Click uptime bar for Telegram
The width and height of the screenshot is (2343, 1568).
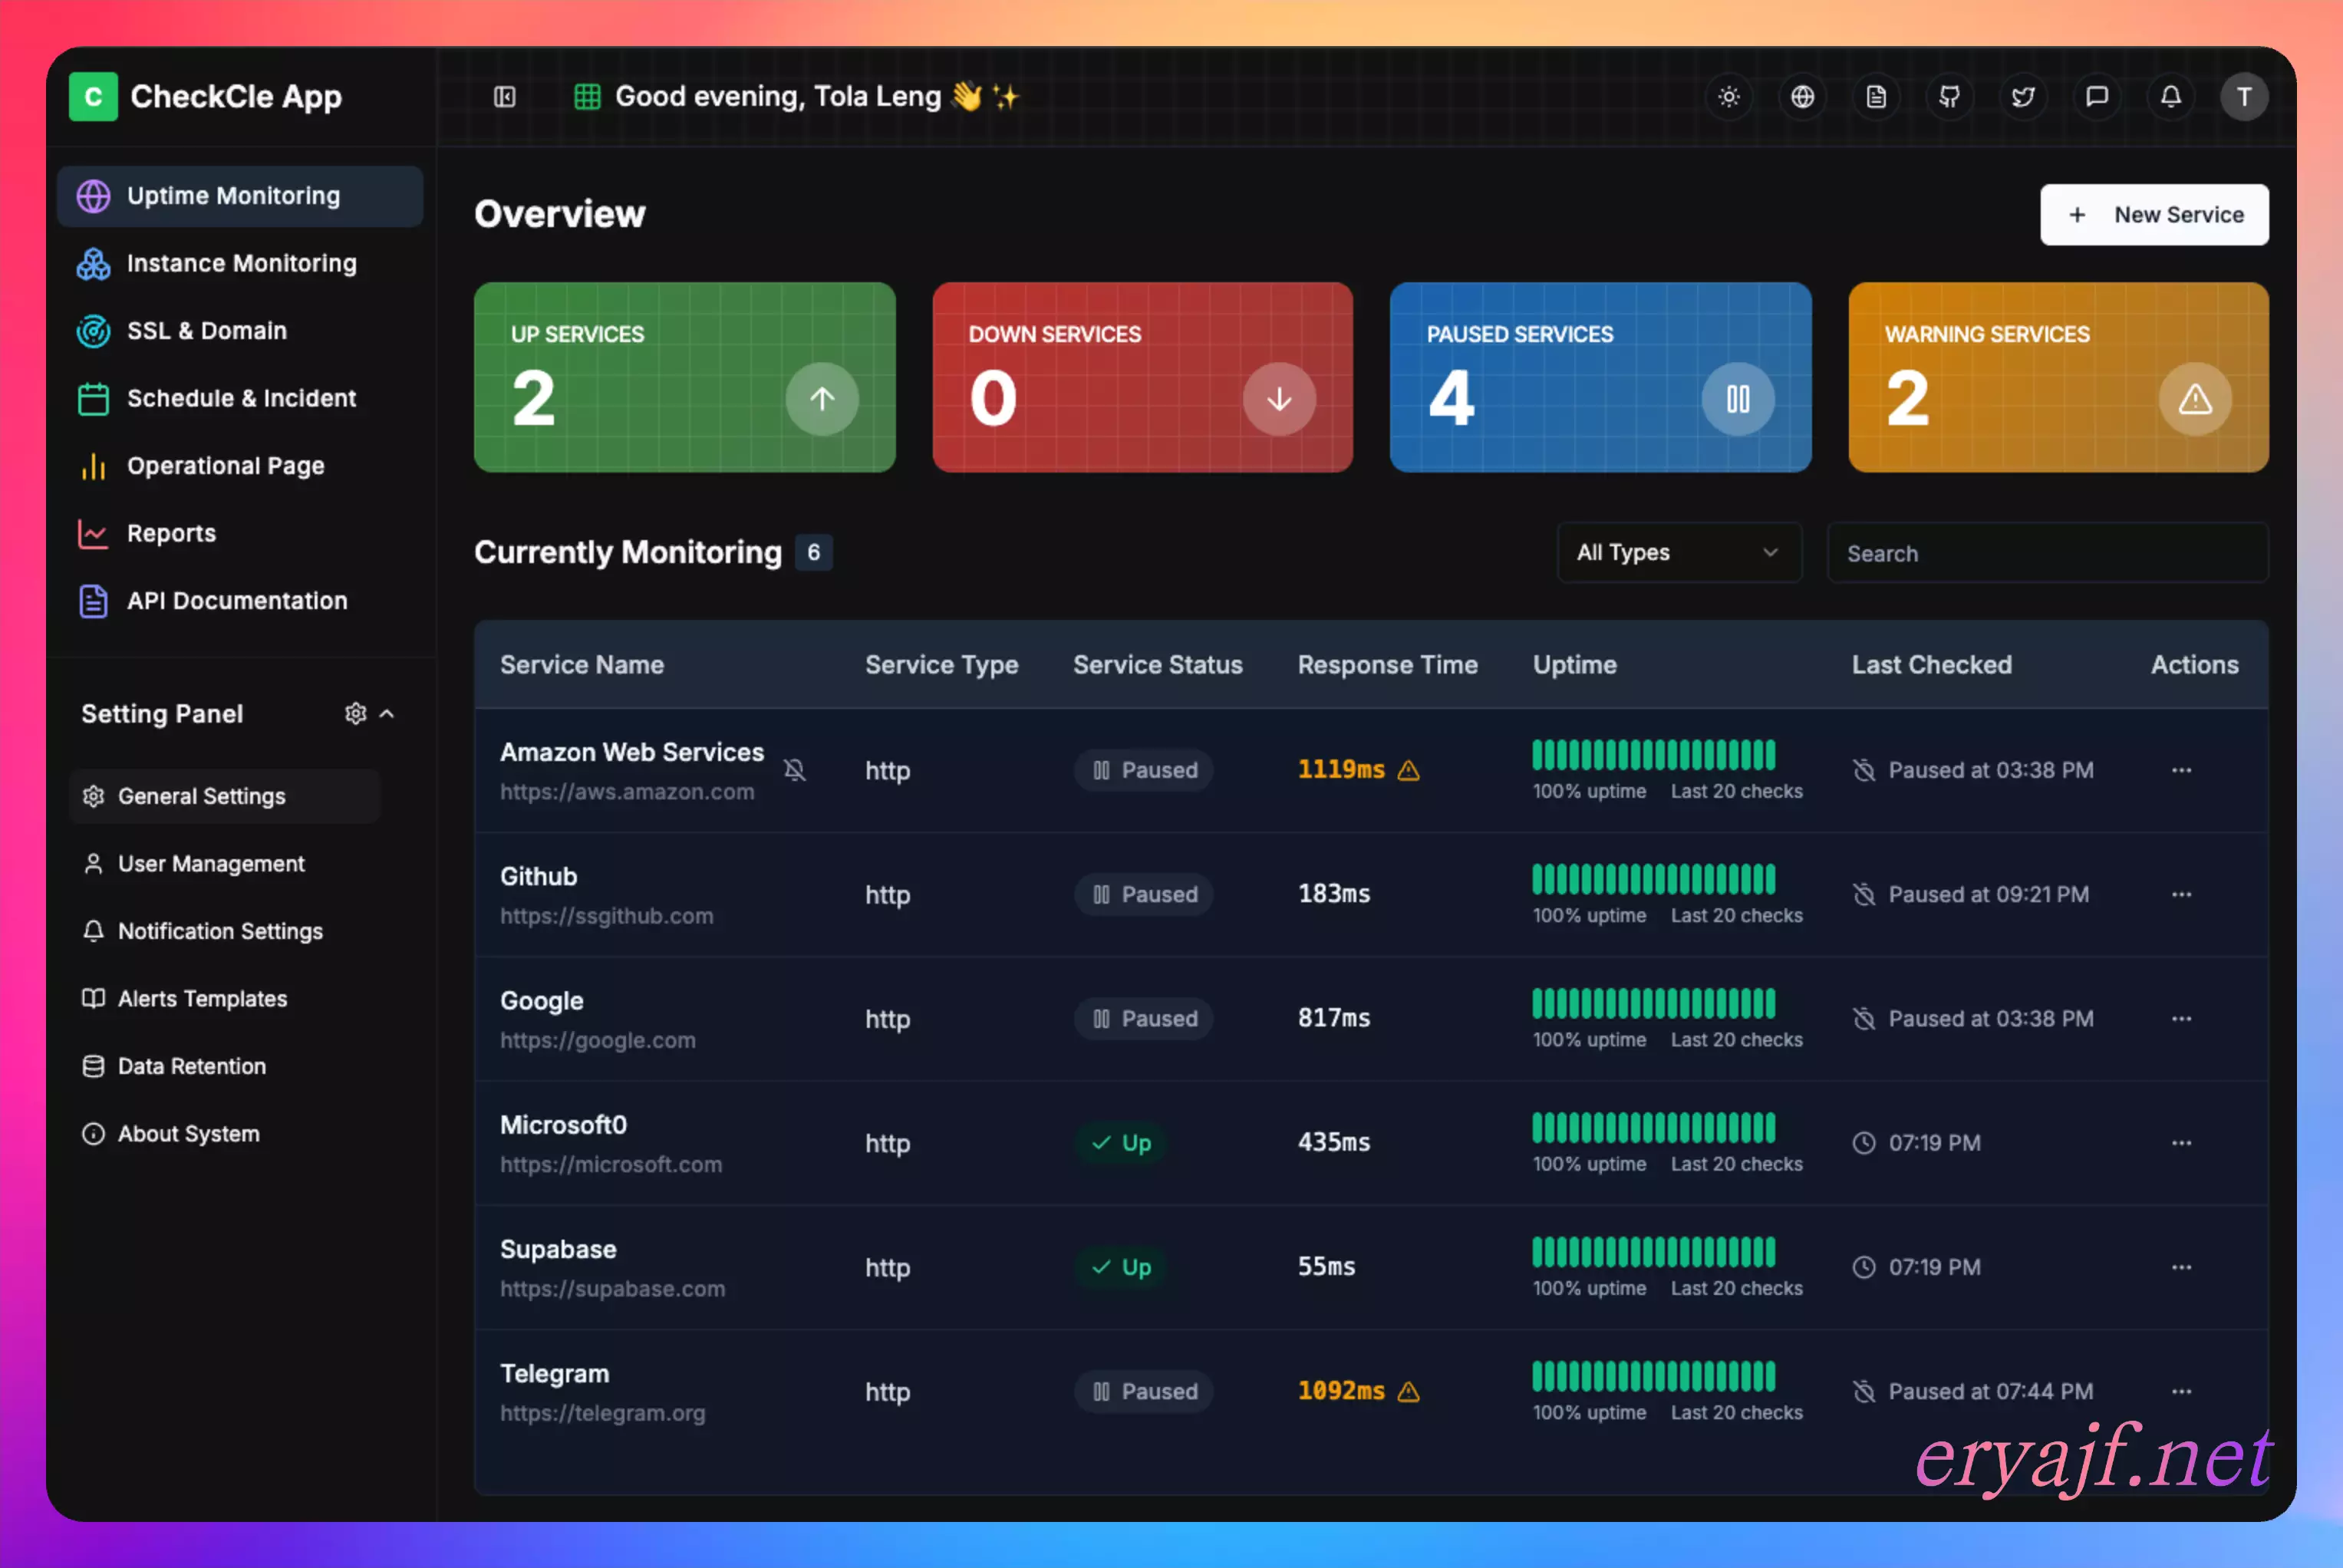pos(1654,1376)
